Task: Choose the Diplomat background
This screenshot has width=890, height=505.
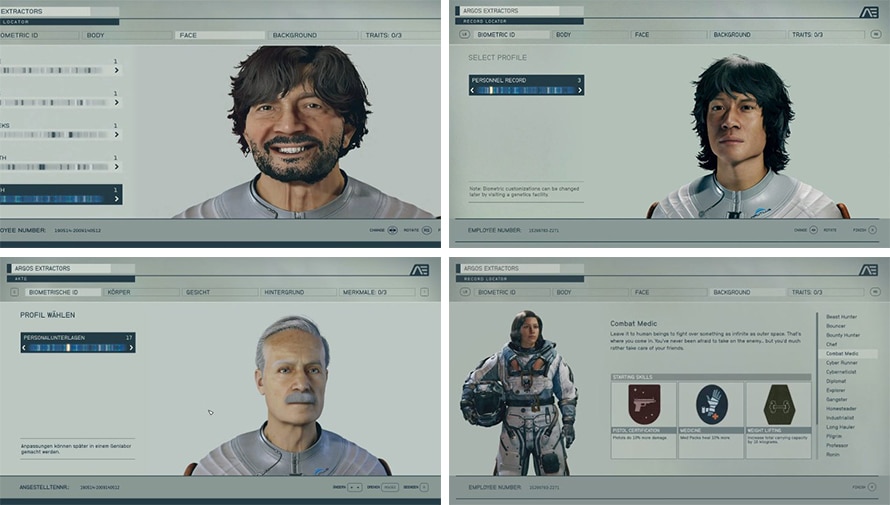Action: tap(836, 381)
